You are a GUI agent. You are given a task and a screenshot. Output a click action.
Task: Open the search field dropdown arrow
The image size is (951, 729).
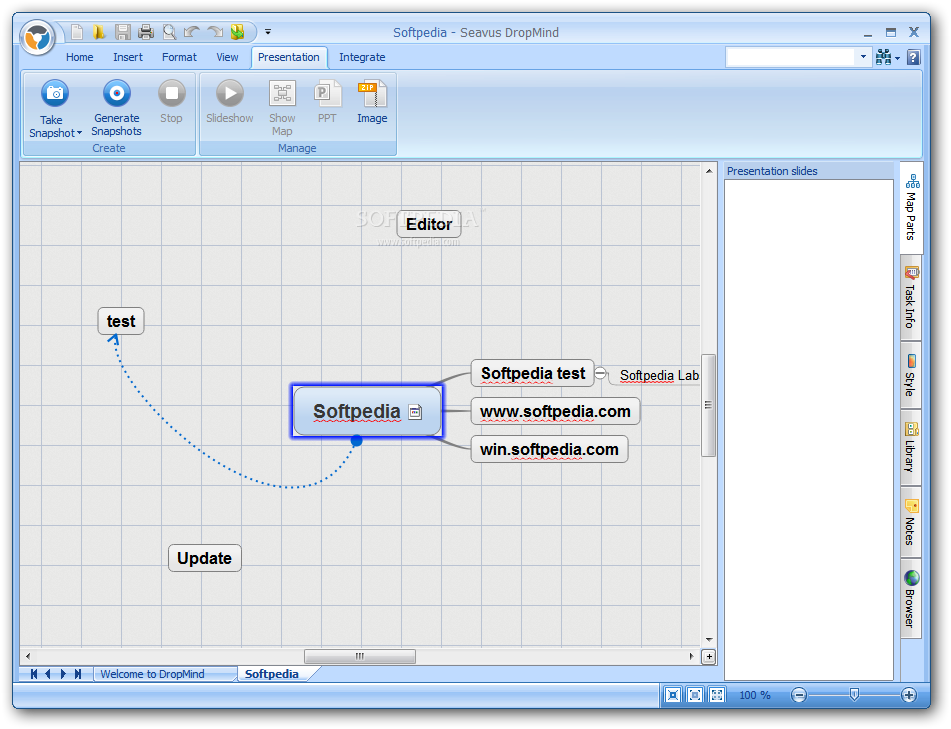[x=863, y=57]
